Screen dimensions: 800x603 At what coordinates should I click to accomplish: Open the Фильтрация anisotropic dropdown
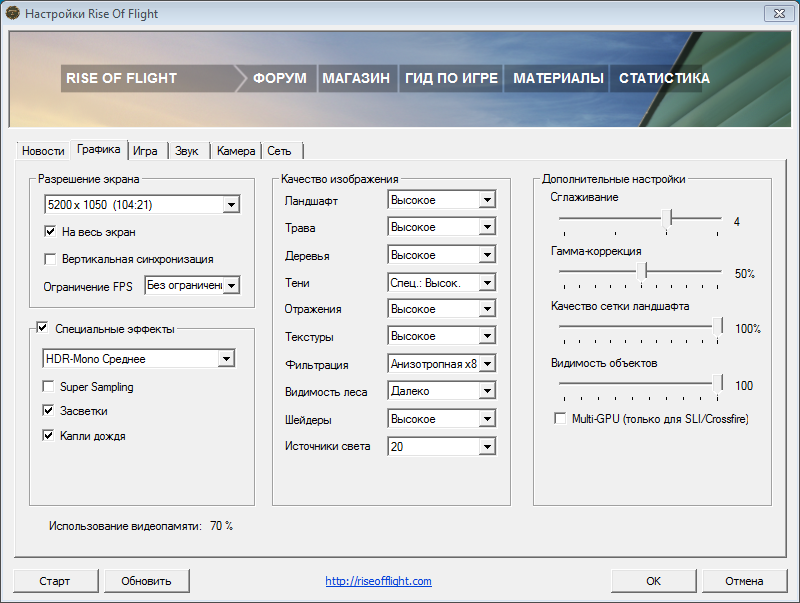[x=442, y=364]
